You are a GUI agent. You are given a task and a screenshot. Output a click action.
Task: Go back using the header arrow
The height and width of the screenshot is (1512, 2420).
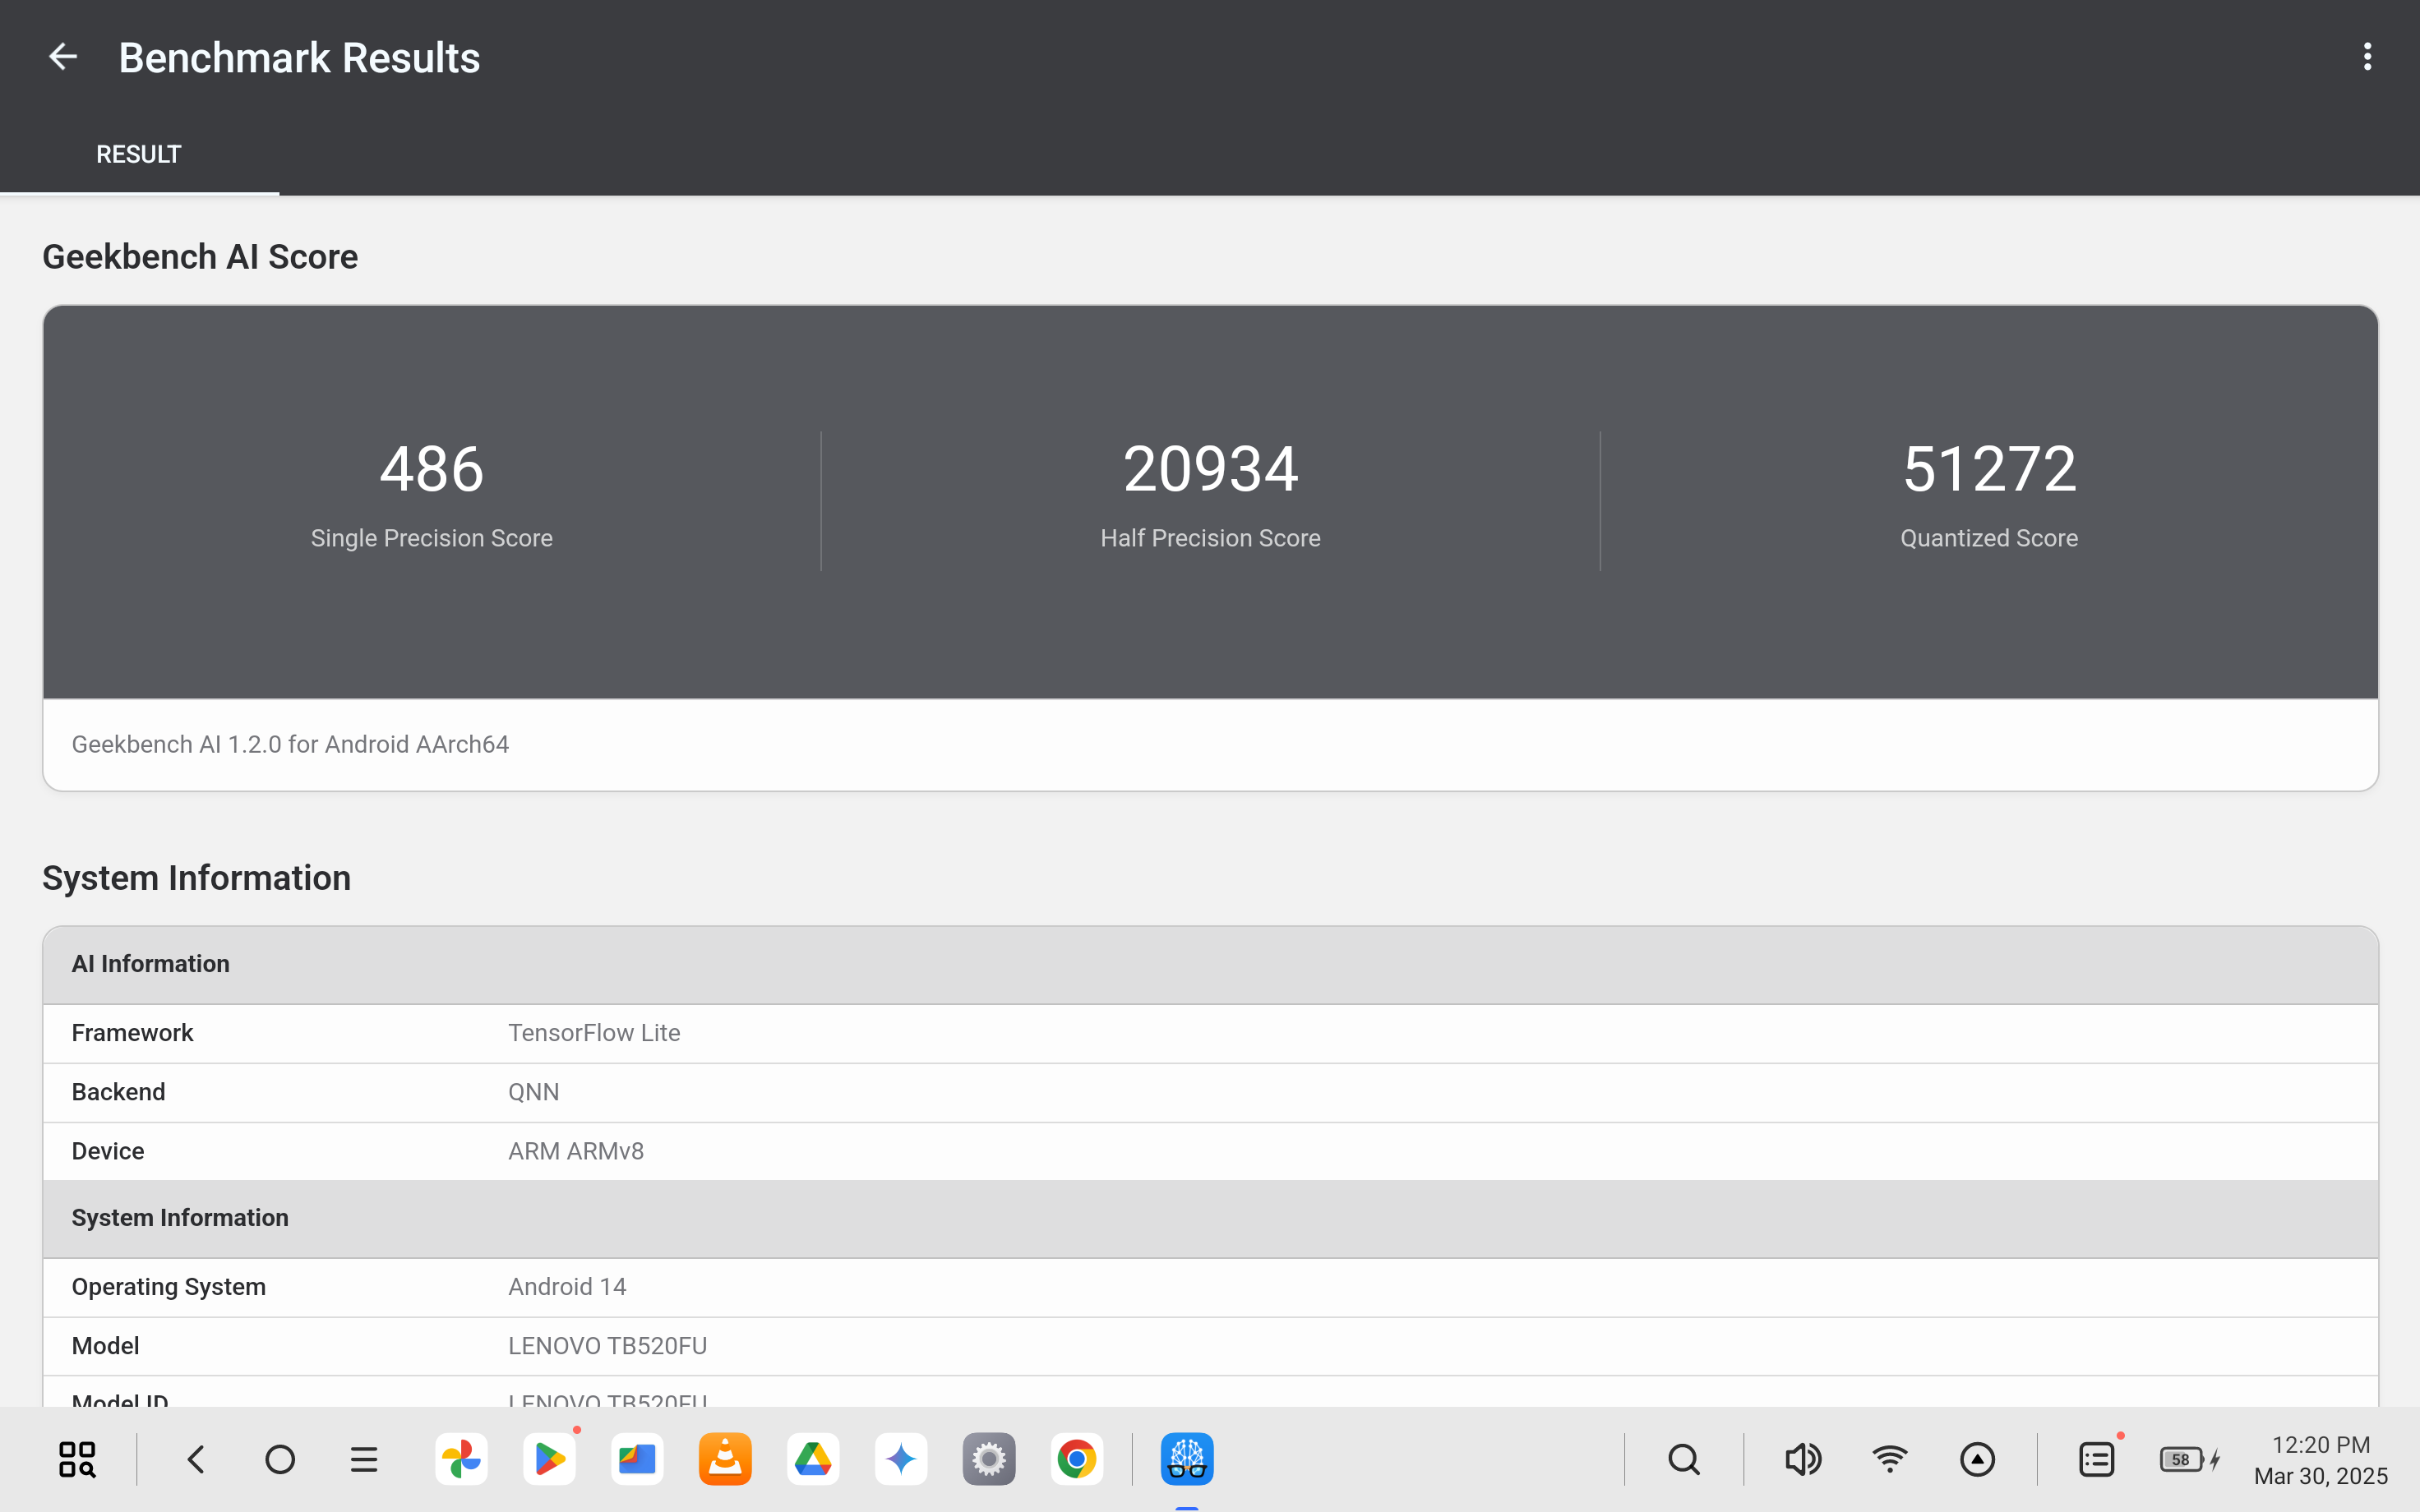click(63, 57)
